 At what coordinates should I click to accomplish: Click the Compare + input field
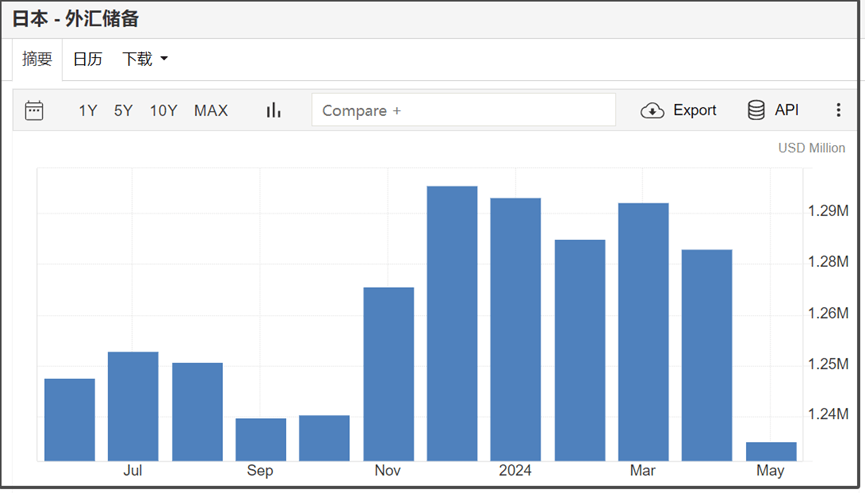[463, 110]
